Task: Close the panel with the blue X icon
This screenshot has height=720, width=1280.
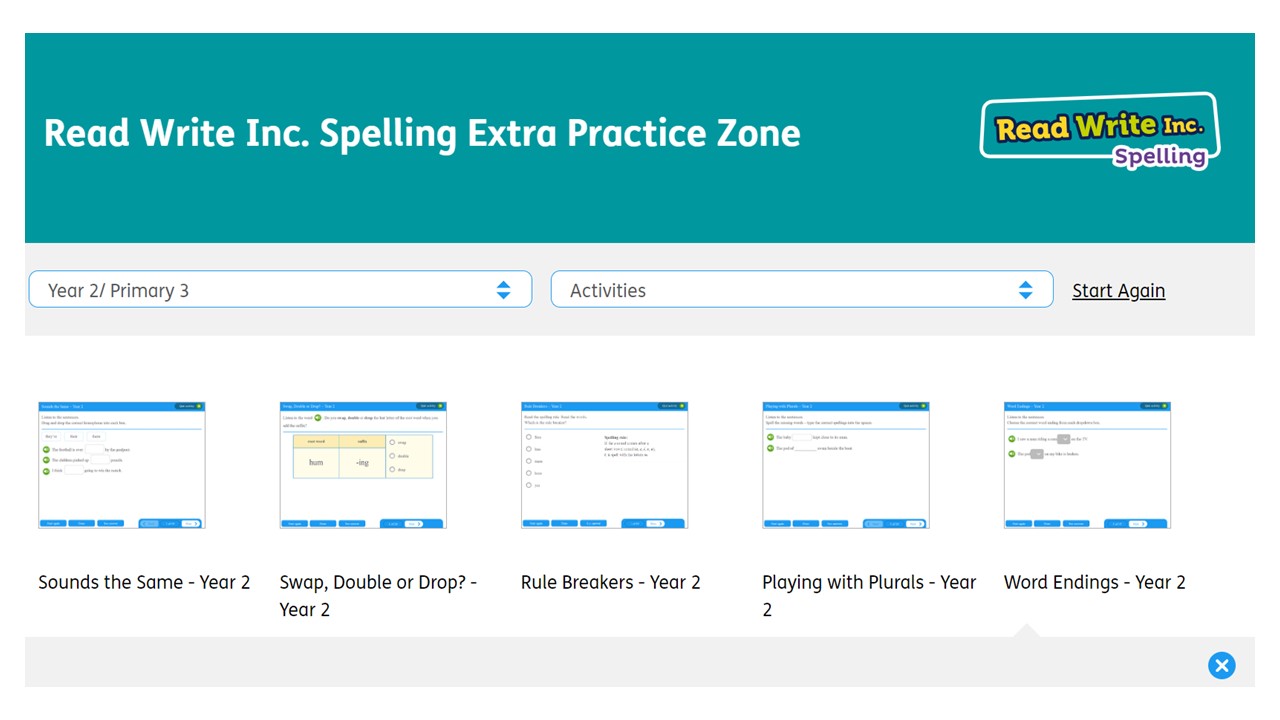Action: coord(1221,666)
